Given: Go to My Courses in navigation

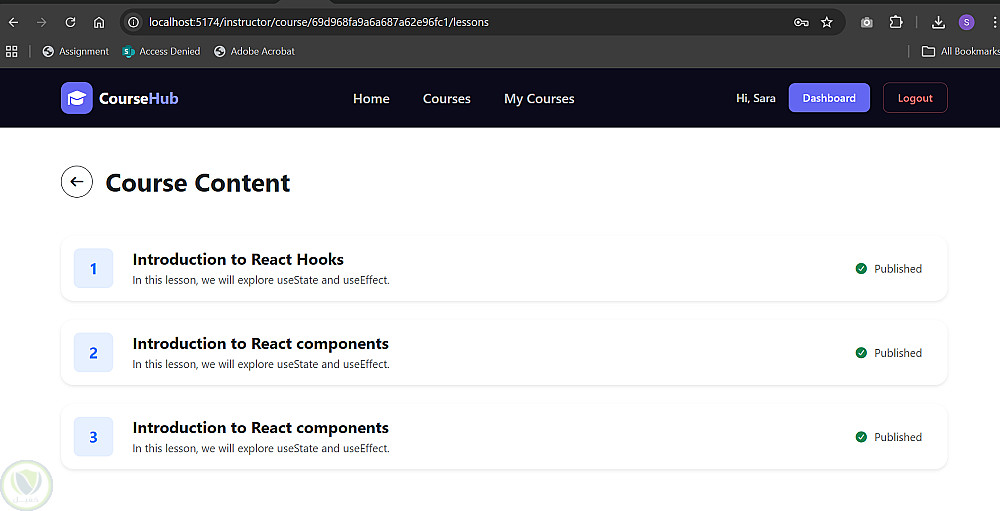Looking at the screenshot, I should 539,99.
